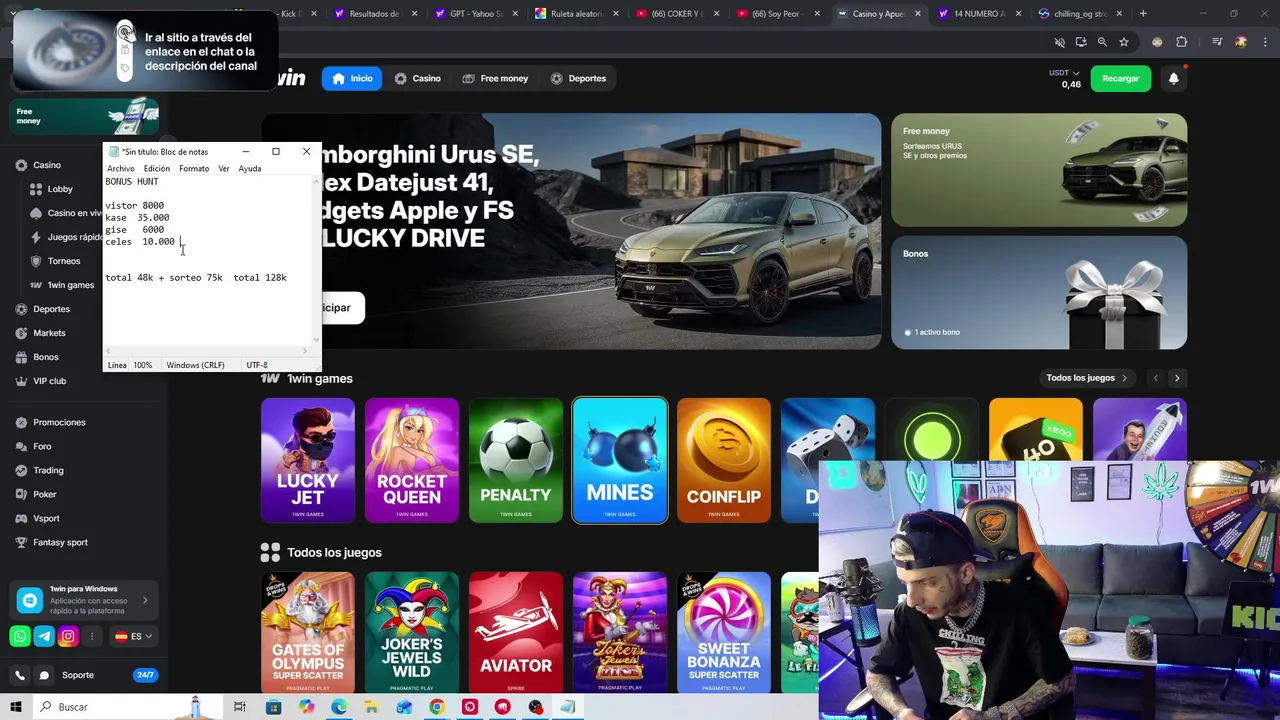Open the Ayuda menu in Notepad
The width and height of the screenshot is (1280, 720).
[x=250, y=169]
